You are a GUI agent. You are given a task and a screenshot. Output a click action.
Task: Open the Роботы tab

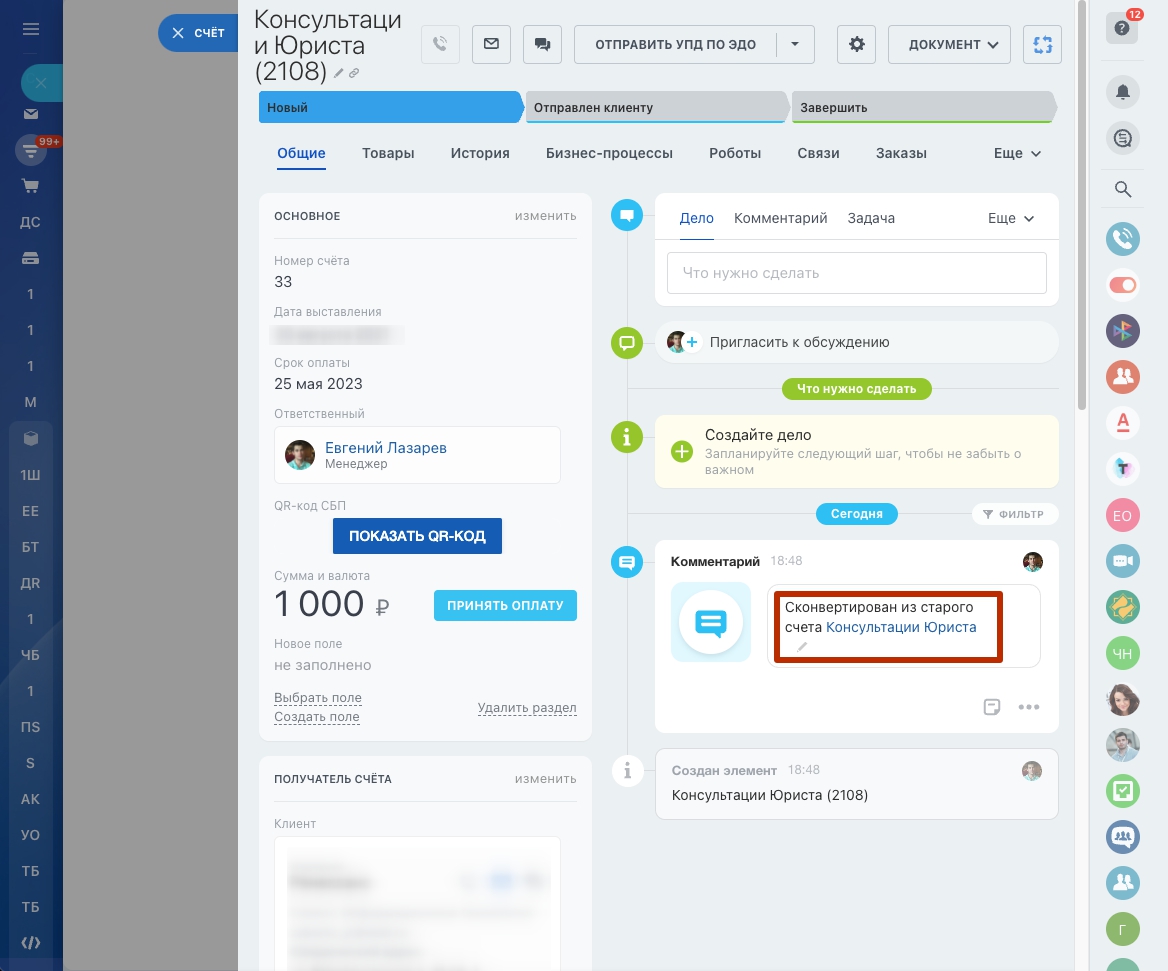735,153
